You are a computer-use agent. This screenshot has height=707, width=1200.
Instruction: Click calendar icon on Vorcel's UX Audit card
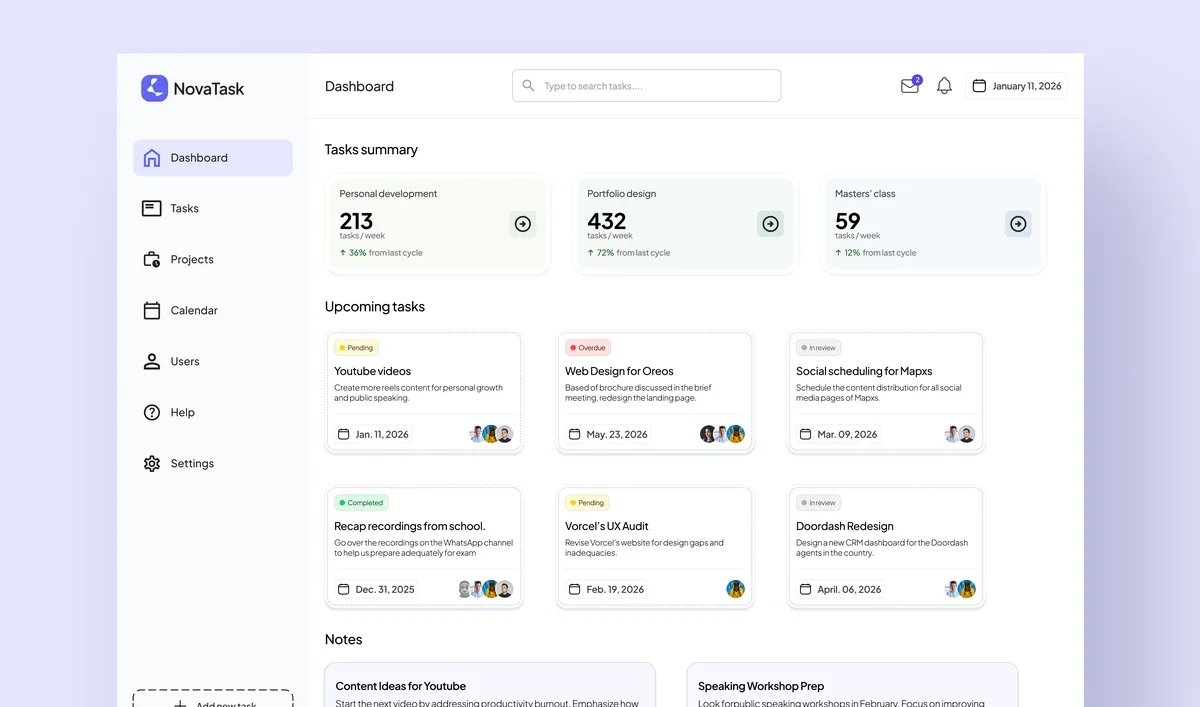(575, 589)
